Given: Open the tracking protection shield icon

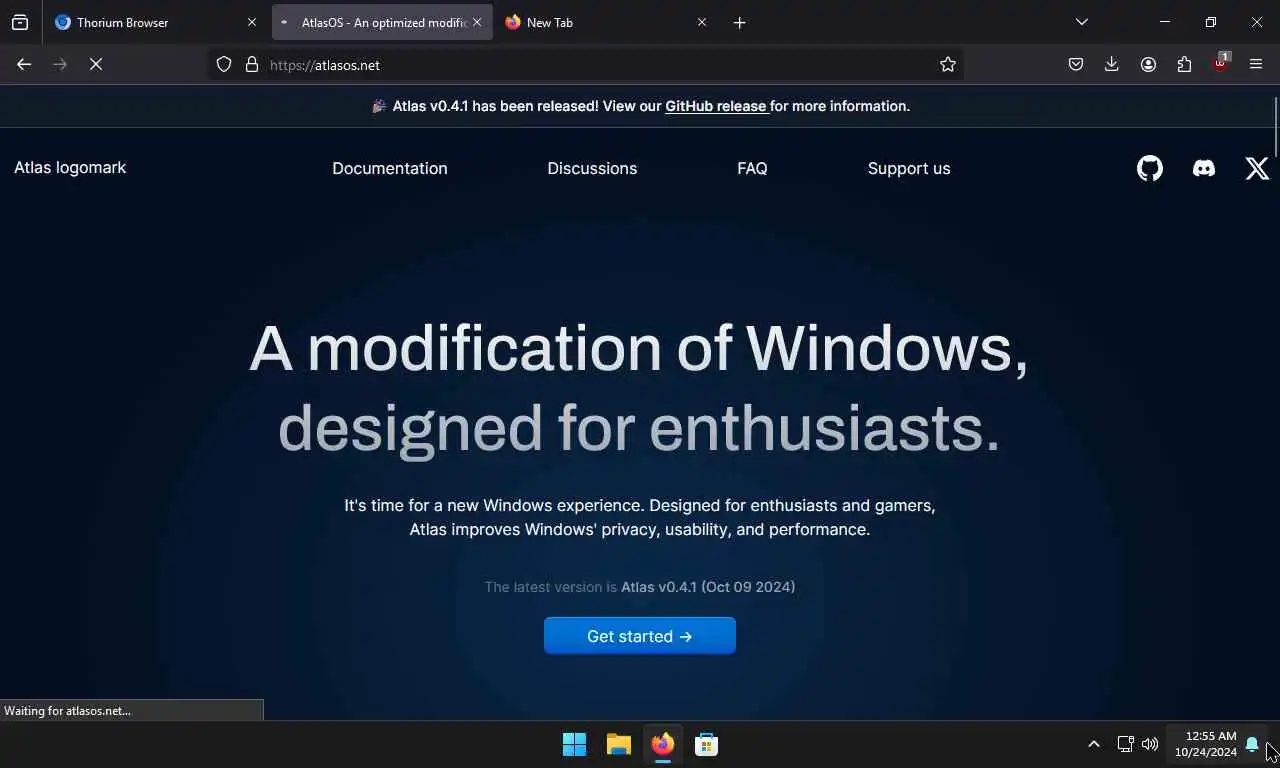Looking at the screenshot, I should pyautogui.click(x=224, y=64).
